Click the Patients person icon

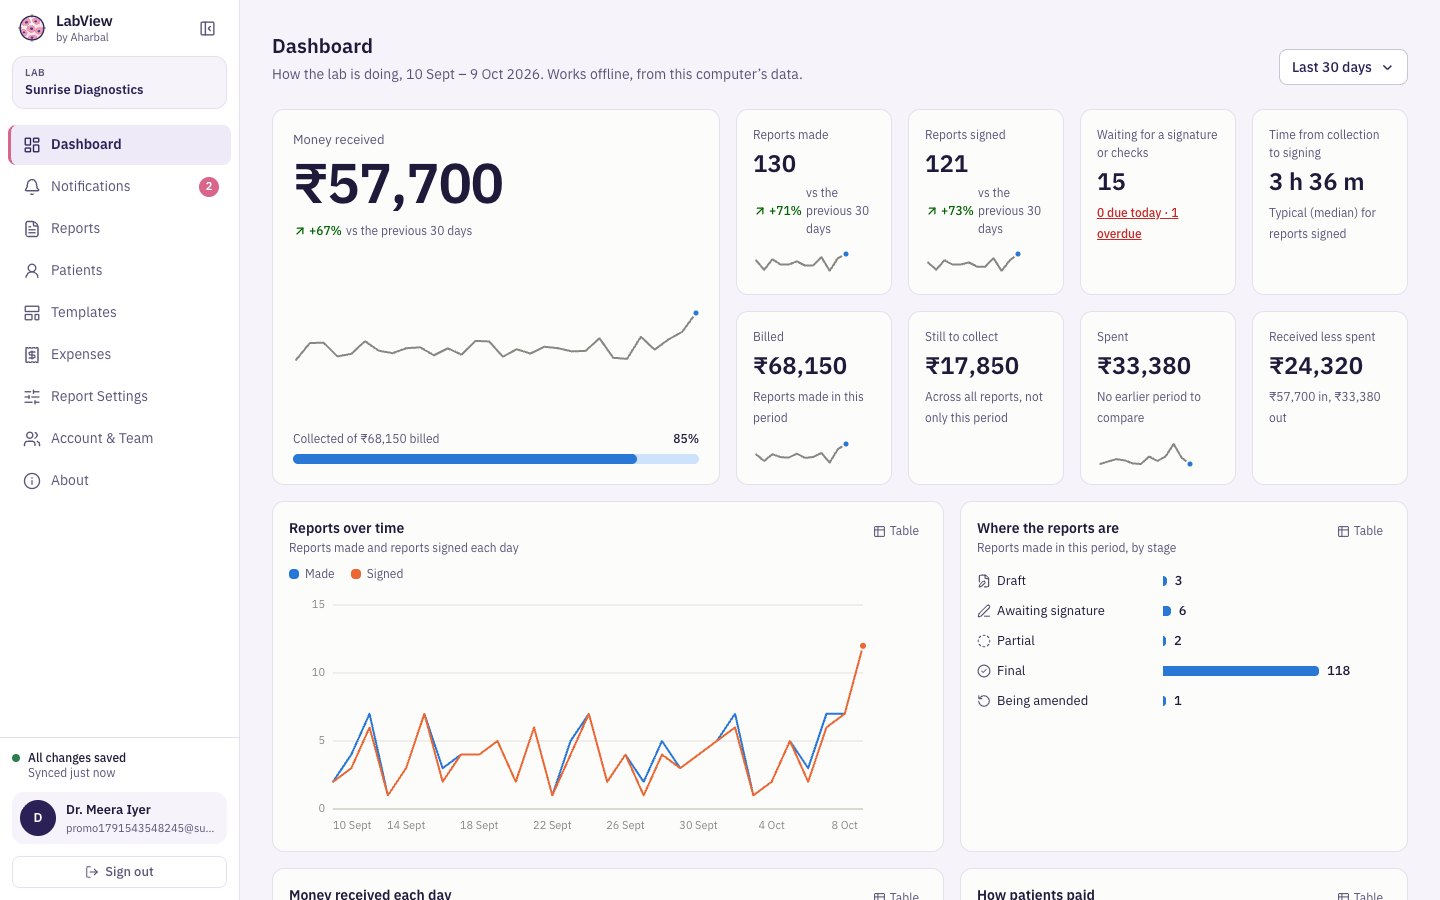[x=32, y=271]
